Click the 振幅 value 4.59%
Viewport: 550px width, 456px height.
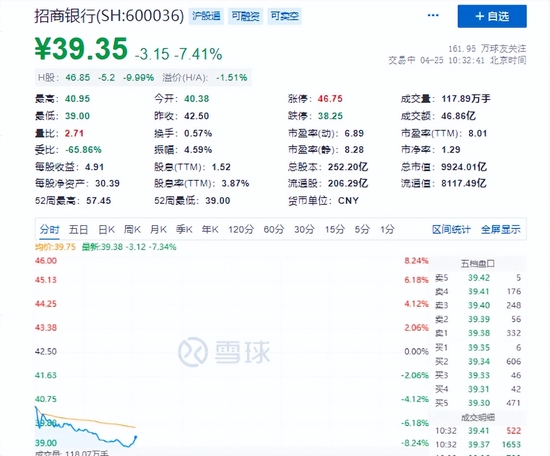[198, 150]
